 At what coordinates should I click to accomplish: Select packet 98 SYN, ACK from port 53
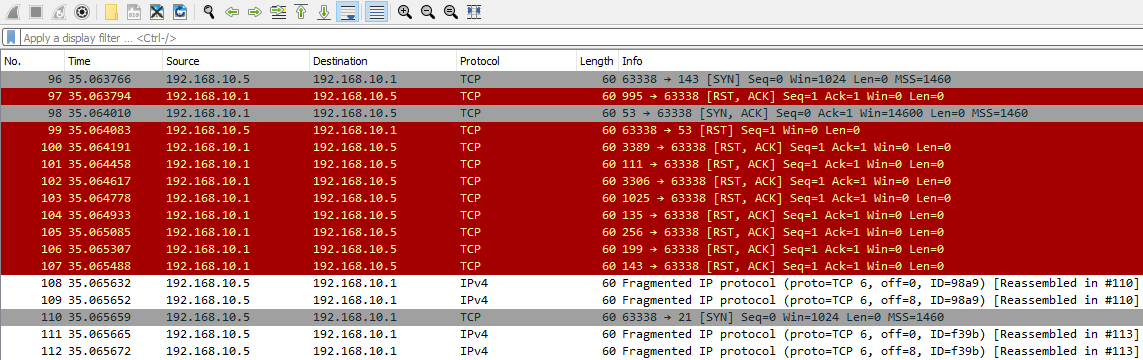coord(572,113)
